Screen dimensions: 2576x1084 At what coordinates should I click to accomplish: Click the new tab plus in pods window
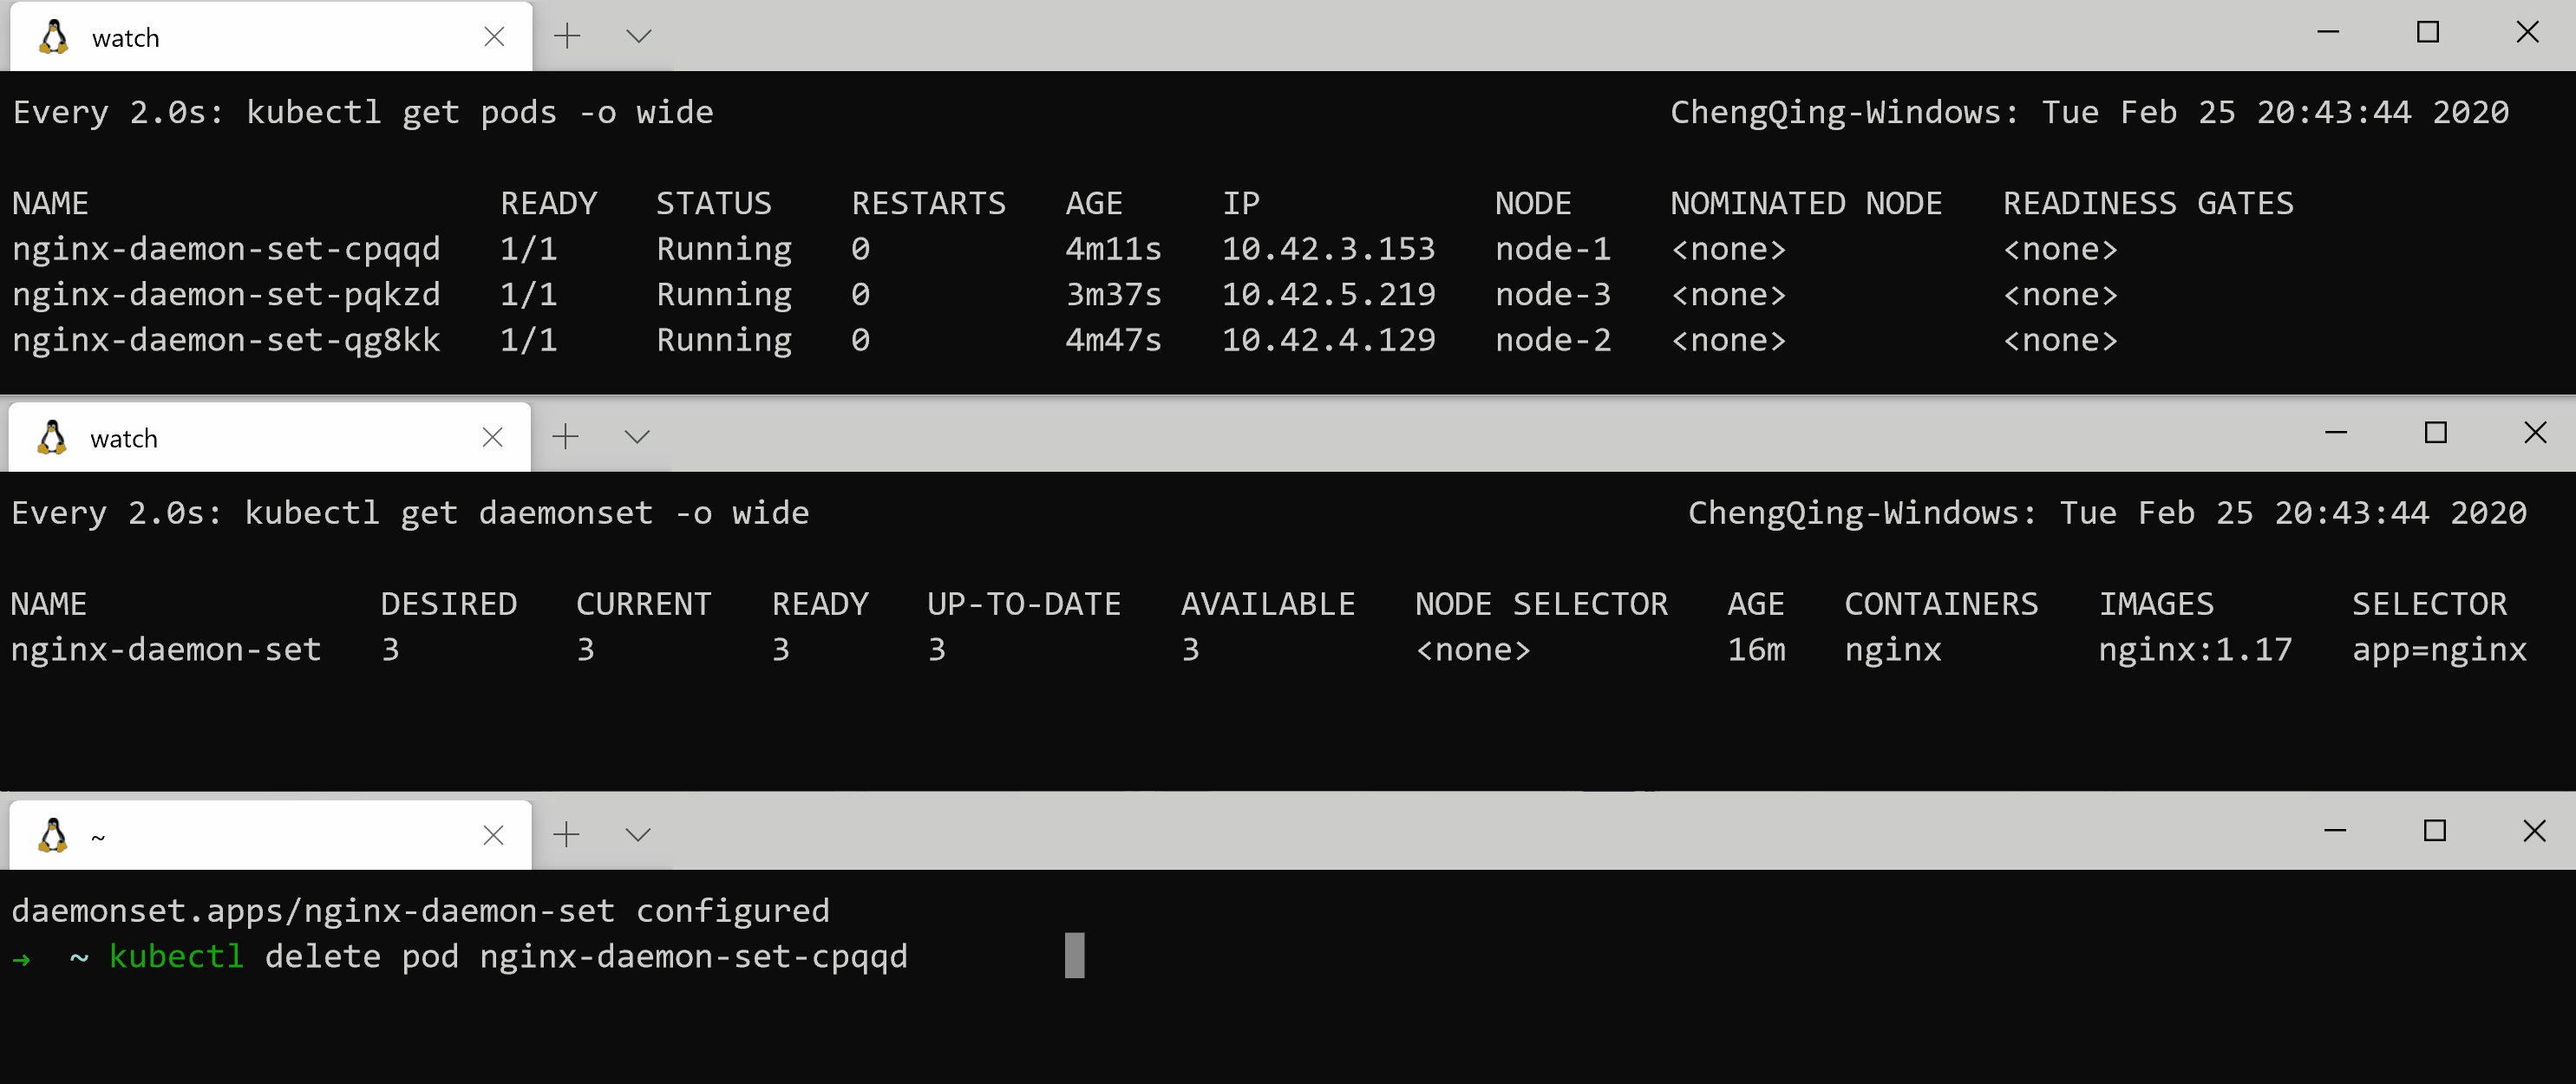(567, 37)
